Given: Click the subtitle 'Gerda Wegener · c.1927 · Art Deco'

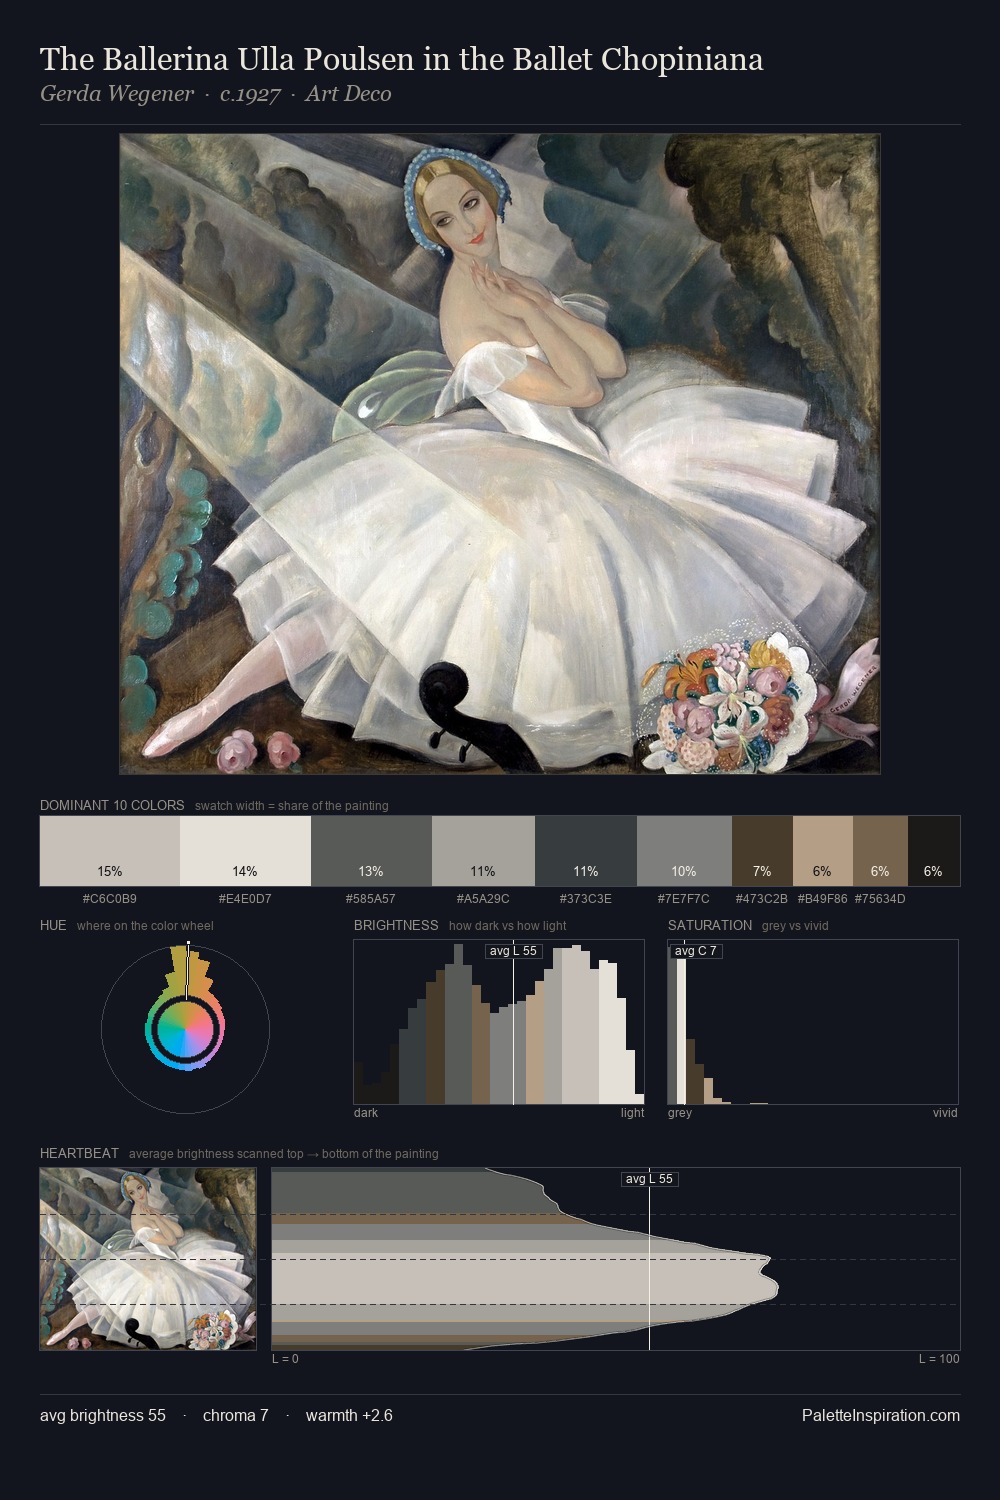Looking at the screenshot, I should tap(216, 94).
